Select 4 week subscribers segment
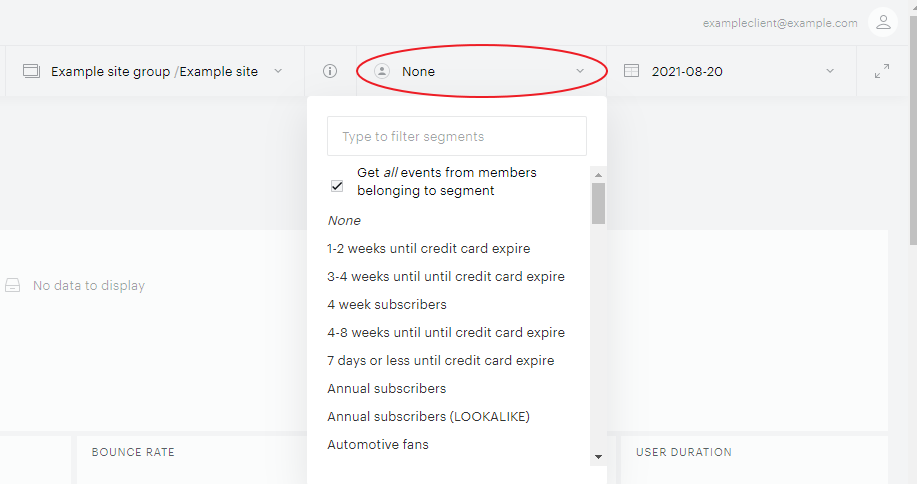This screenshot has width=917, height=484. click(387, 305)
